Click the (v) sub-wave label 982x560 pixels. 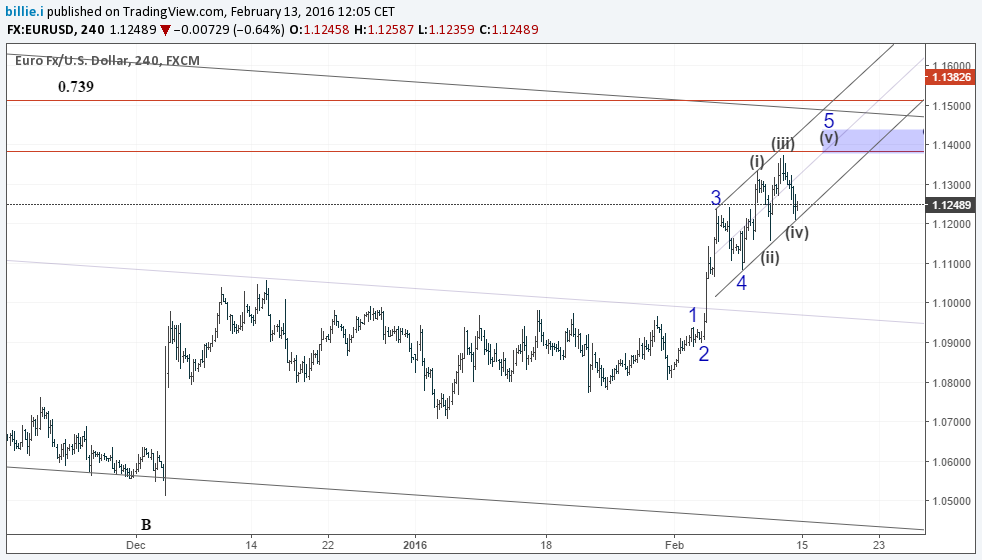point(829,138)
